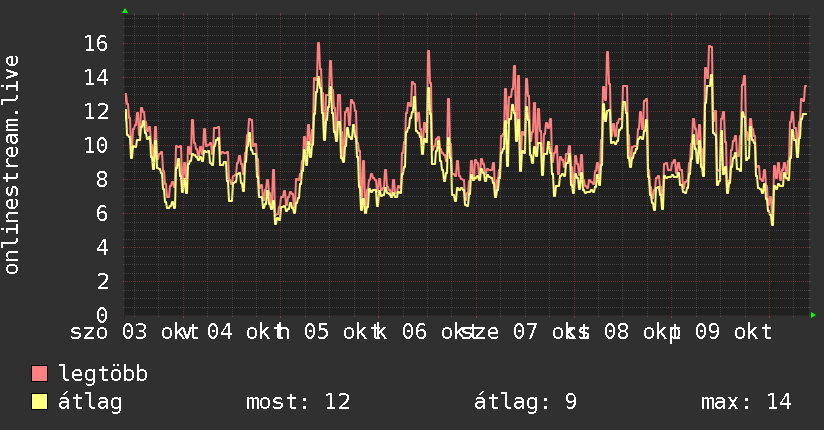Click the y-axis label '8'
Viewport: 824px width, 430px height.
tap(102, 179)
